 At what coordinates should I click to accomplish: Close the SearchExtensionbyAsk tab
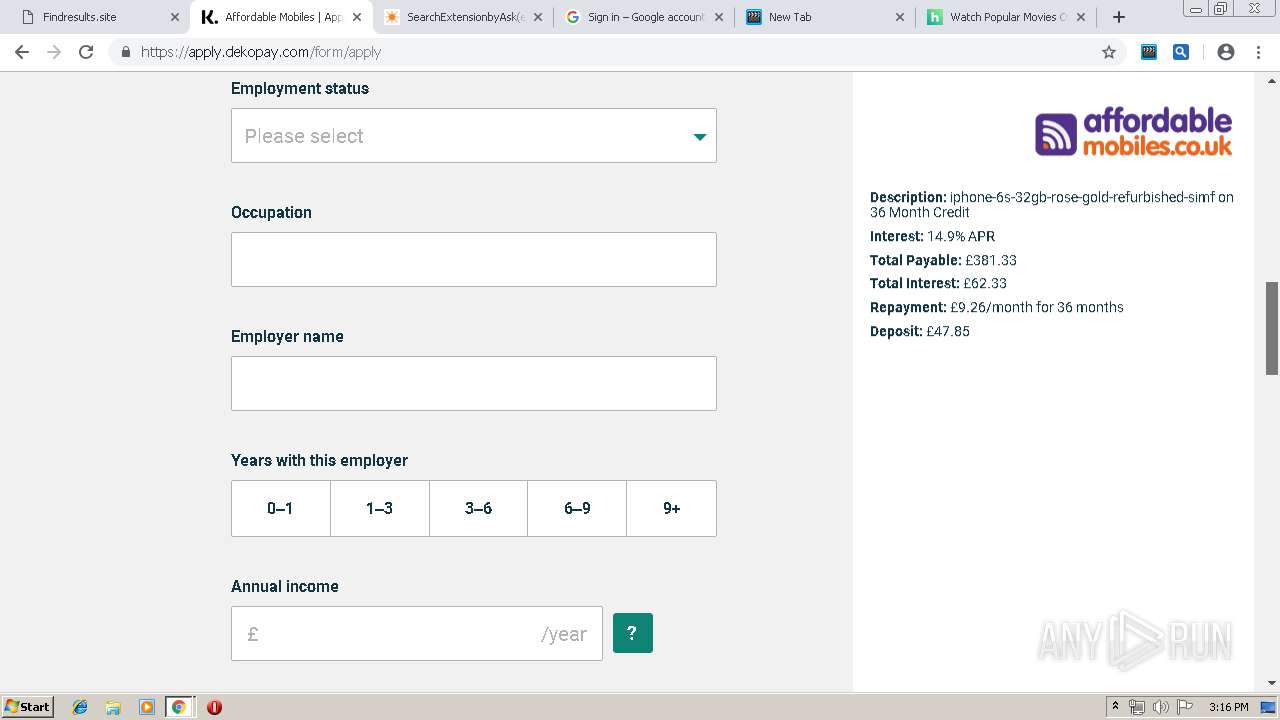(x=538, y=17)
